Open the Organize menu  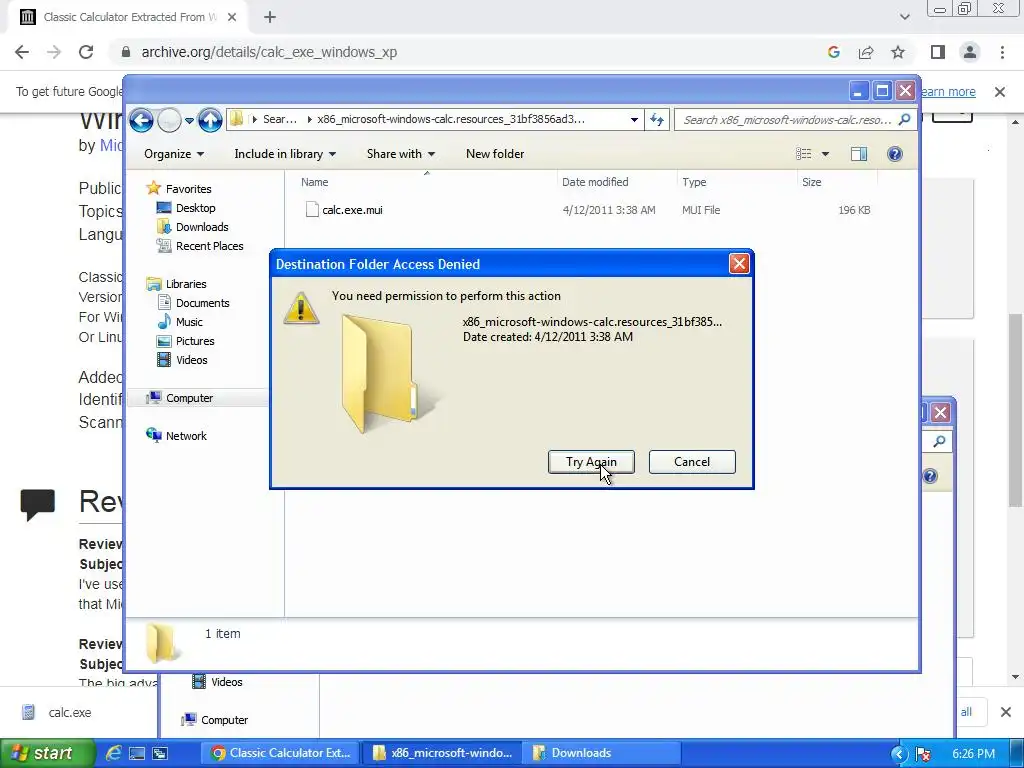tap(174, 154)
